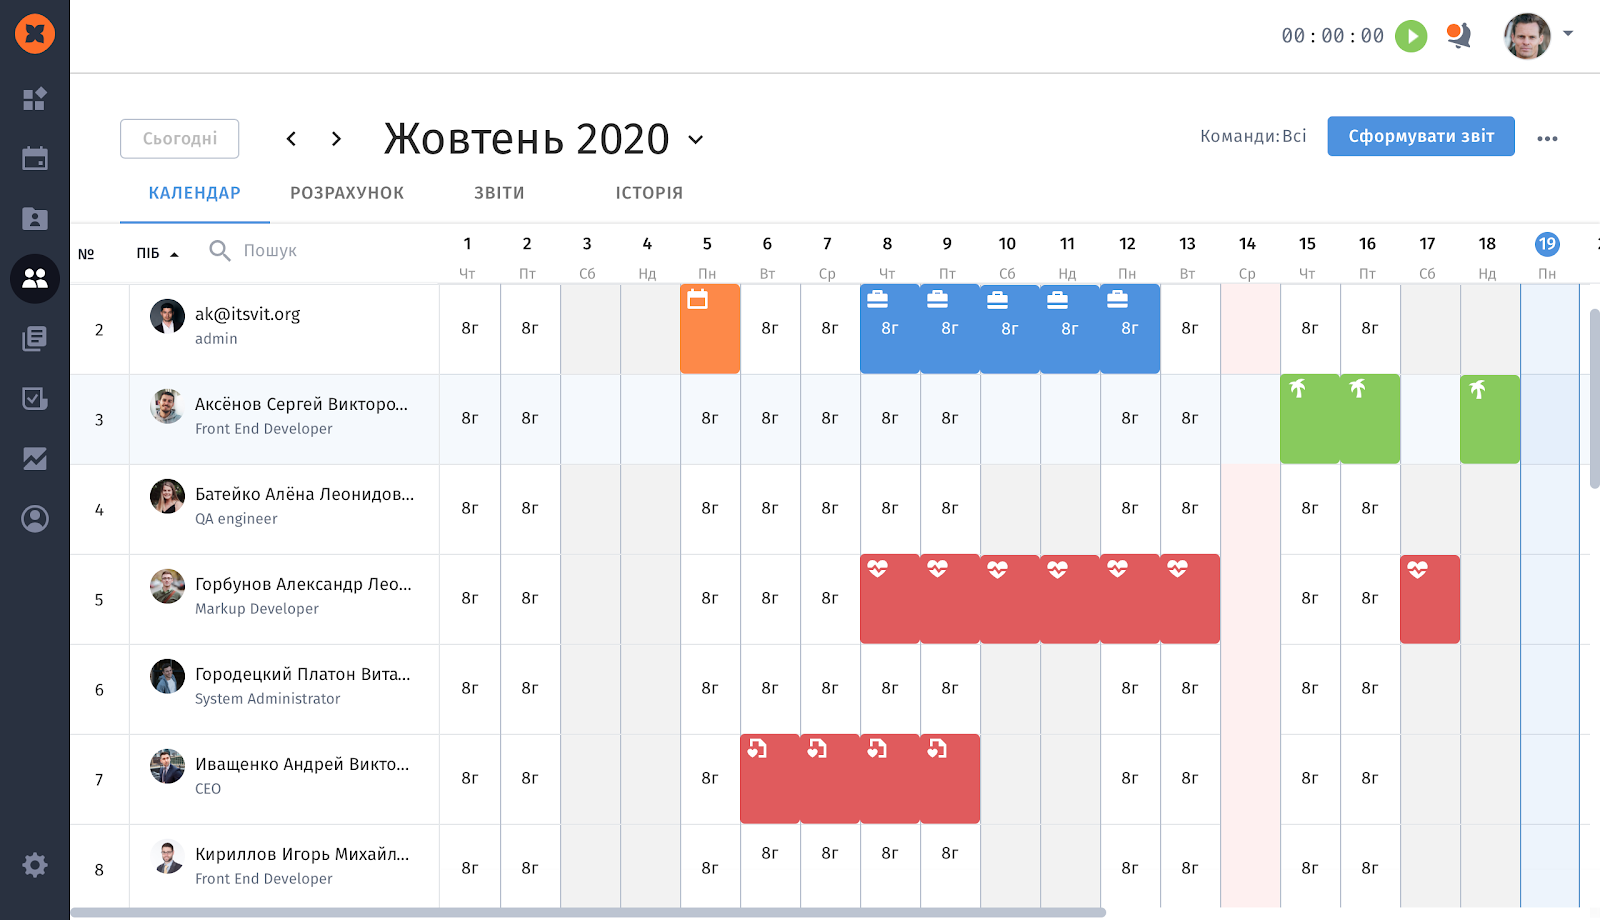This screenshot has width=1600, height=920.
Task: Focus the Пошук search field
Action: click(270, 250)
